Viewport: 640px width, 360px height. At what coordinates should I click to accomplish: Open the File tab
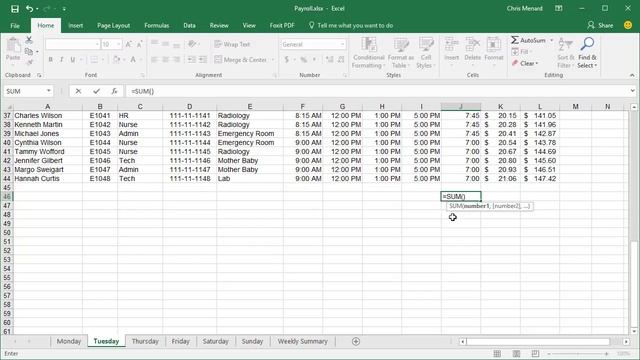click(15, 25)
